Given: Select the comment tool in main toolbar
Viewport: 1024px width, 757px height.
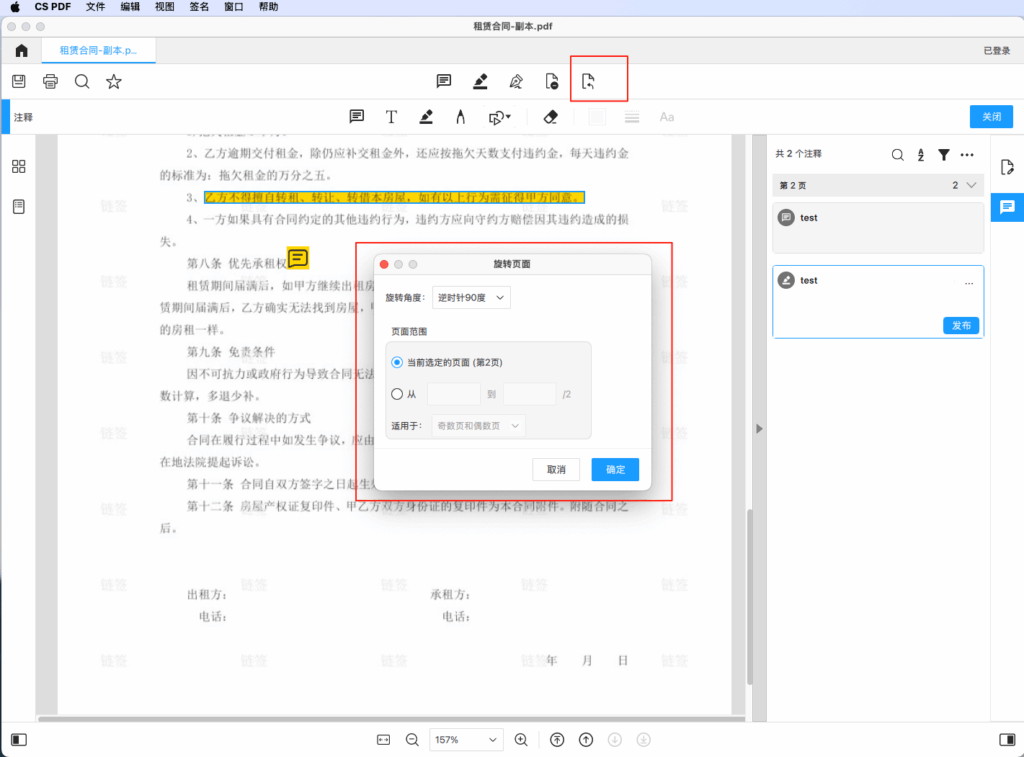Looking at the screenshot, I should coord(443,81).
